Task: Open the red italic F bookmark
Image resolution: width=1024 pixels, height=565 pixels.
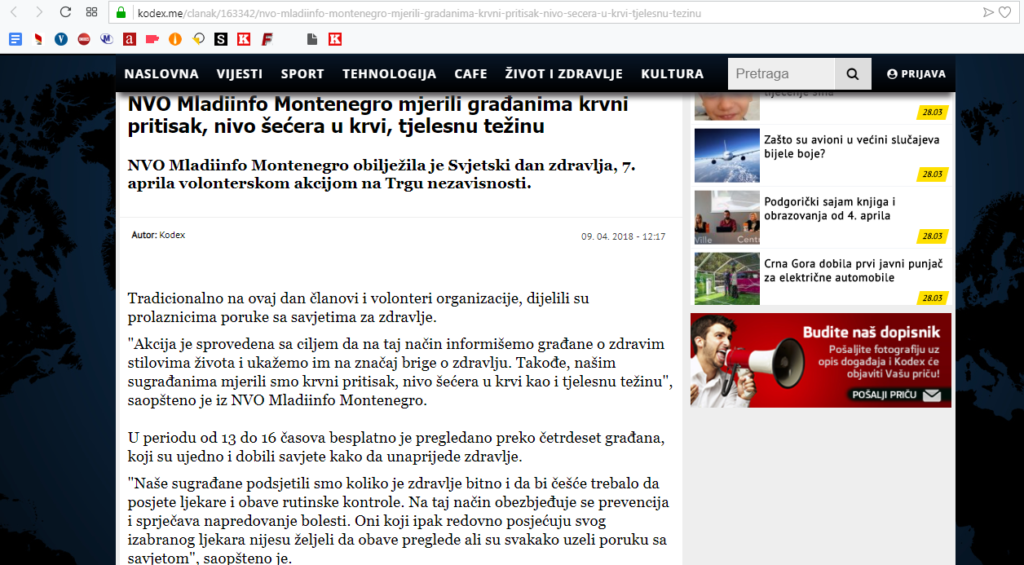Action: [x=266, y=39]
